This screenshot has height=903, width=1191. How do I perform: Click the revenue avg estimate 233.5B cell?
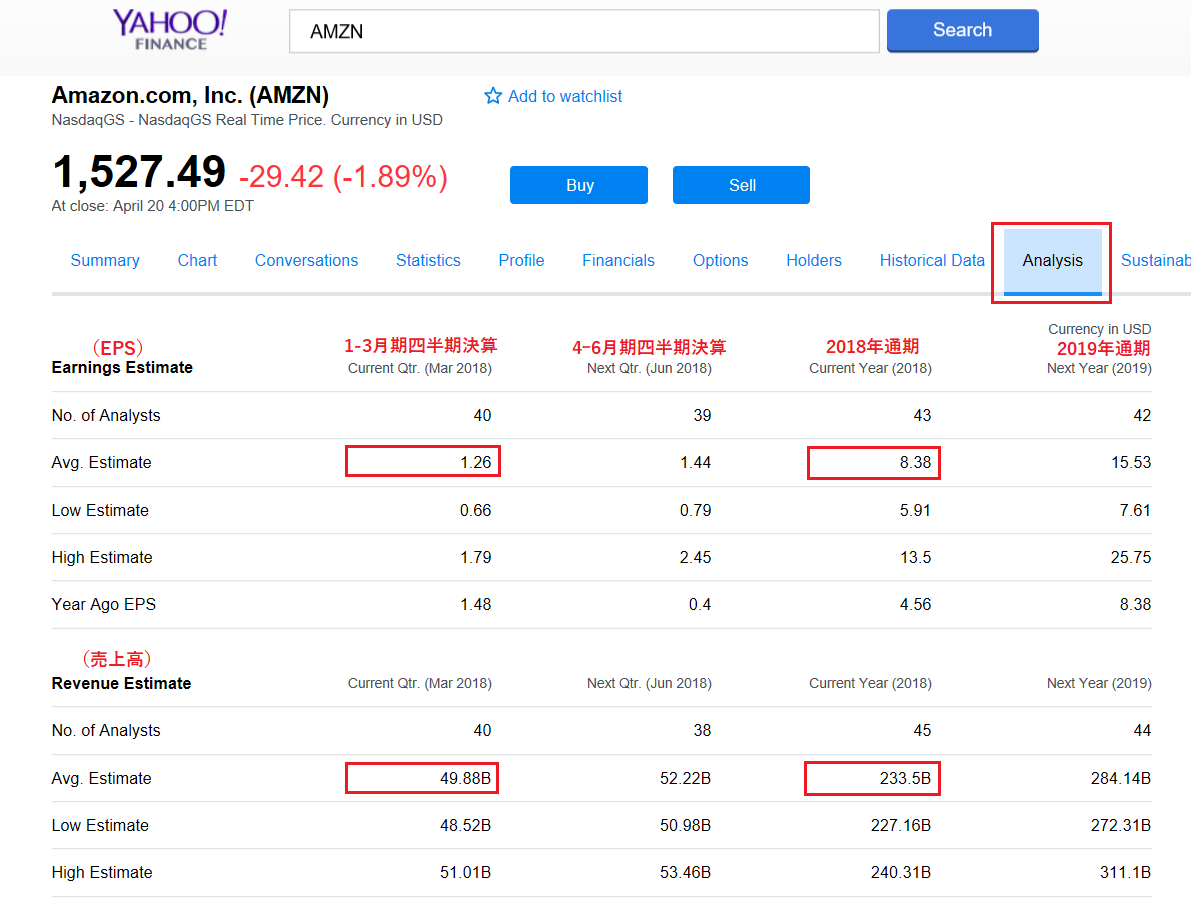pos(905,778)
